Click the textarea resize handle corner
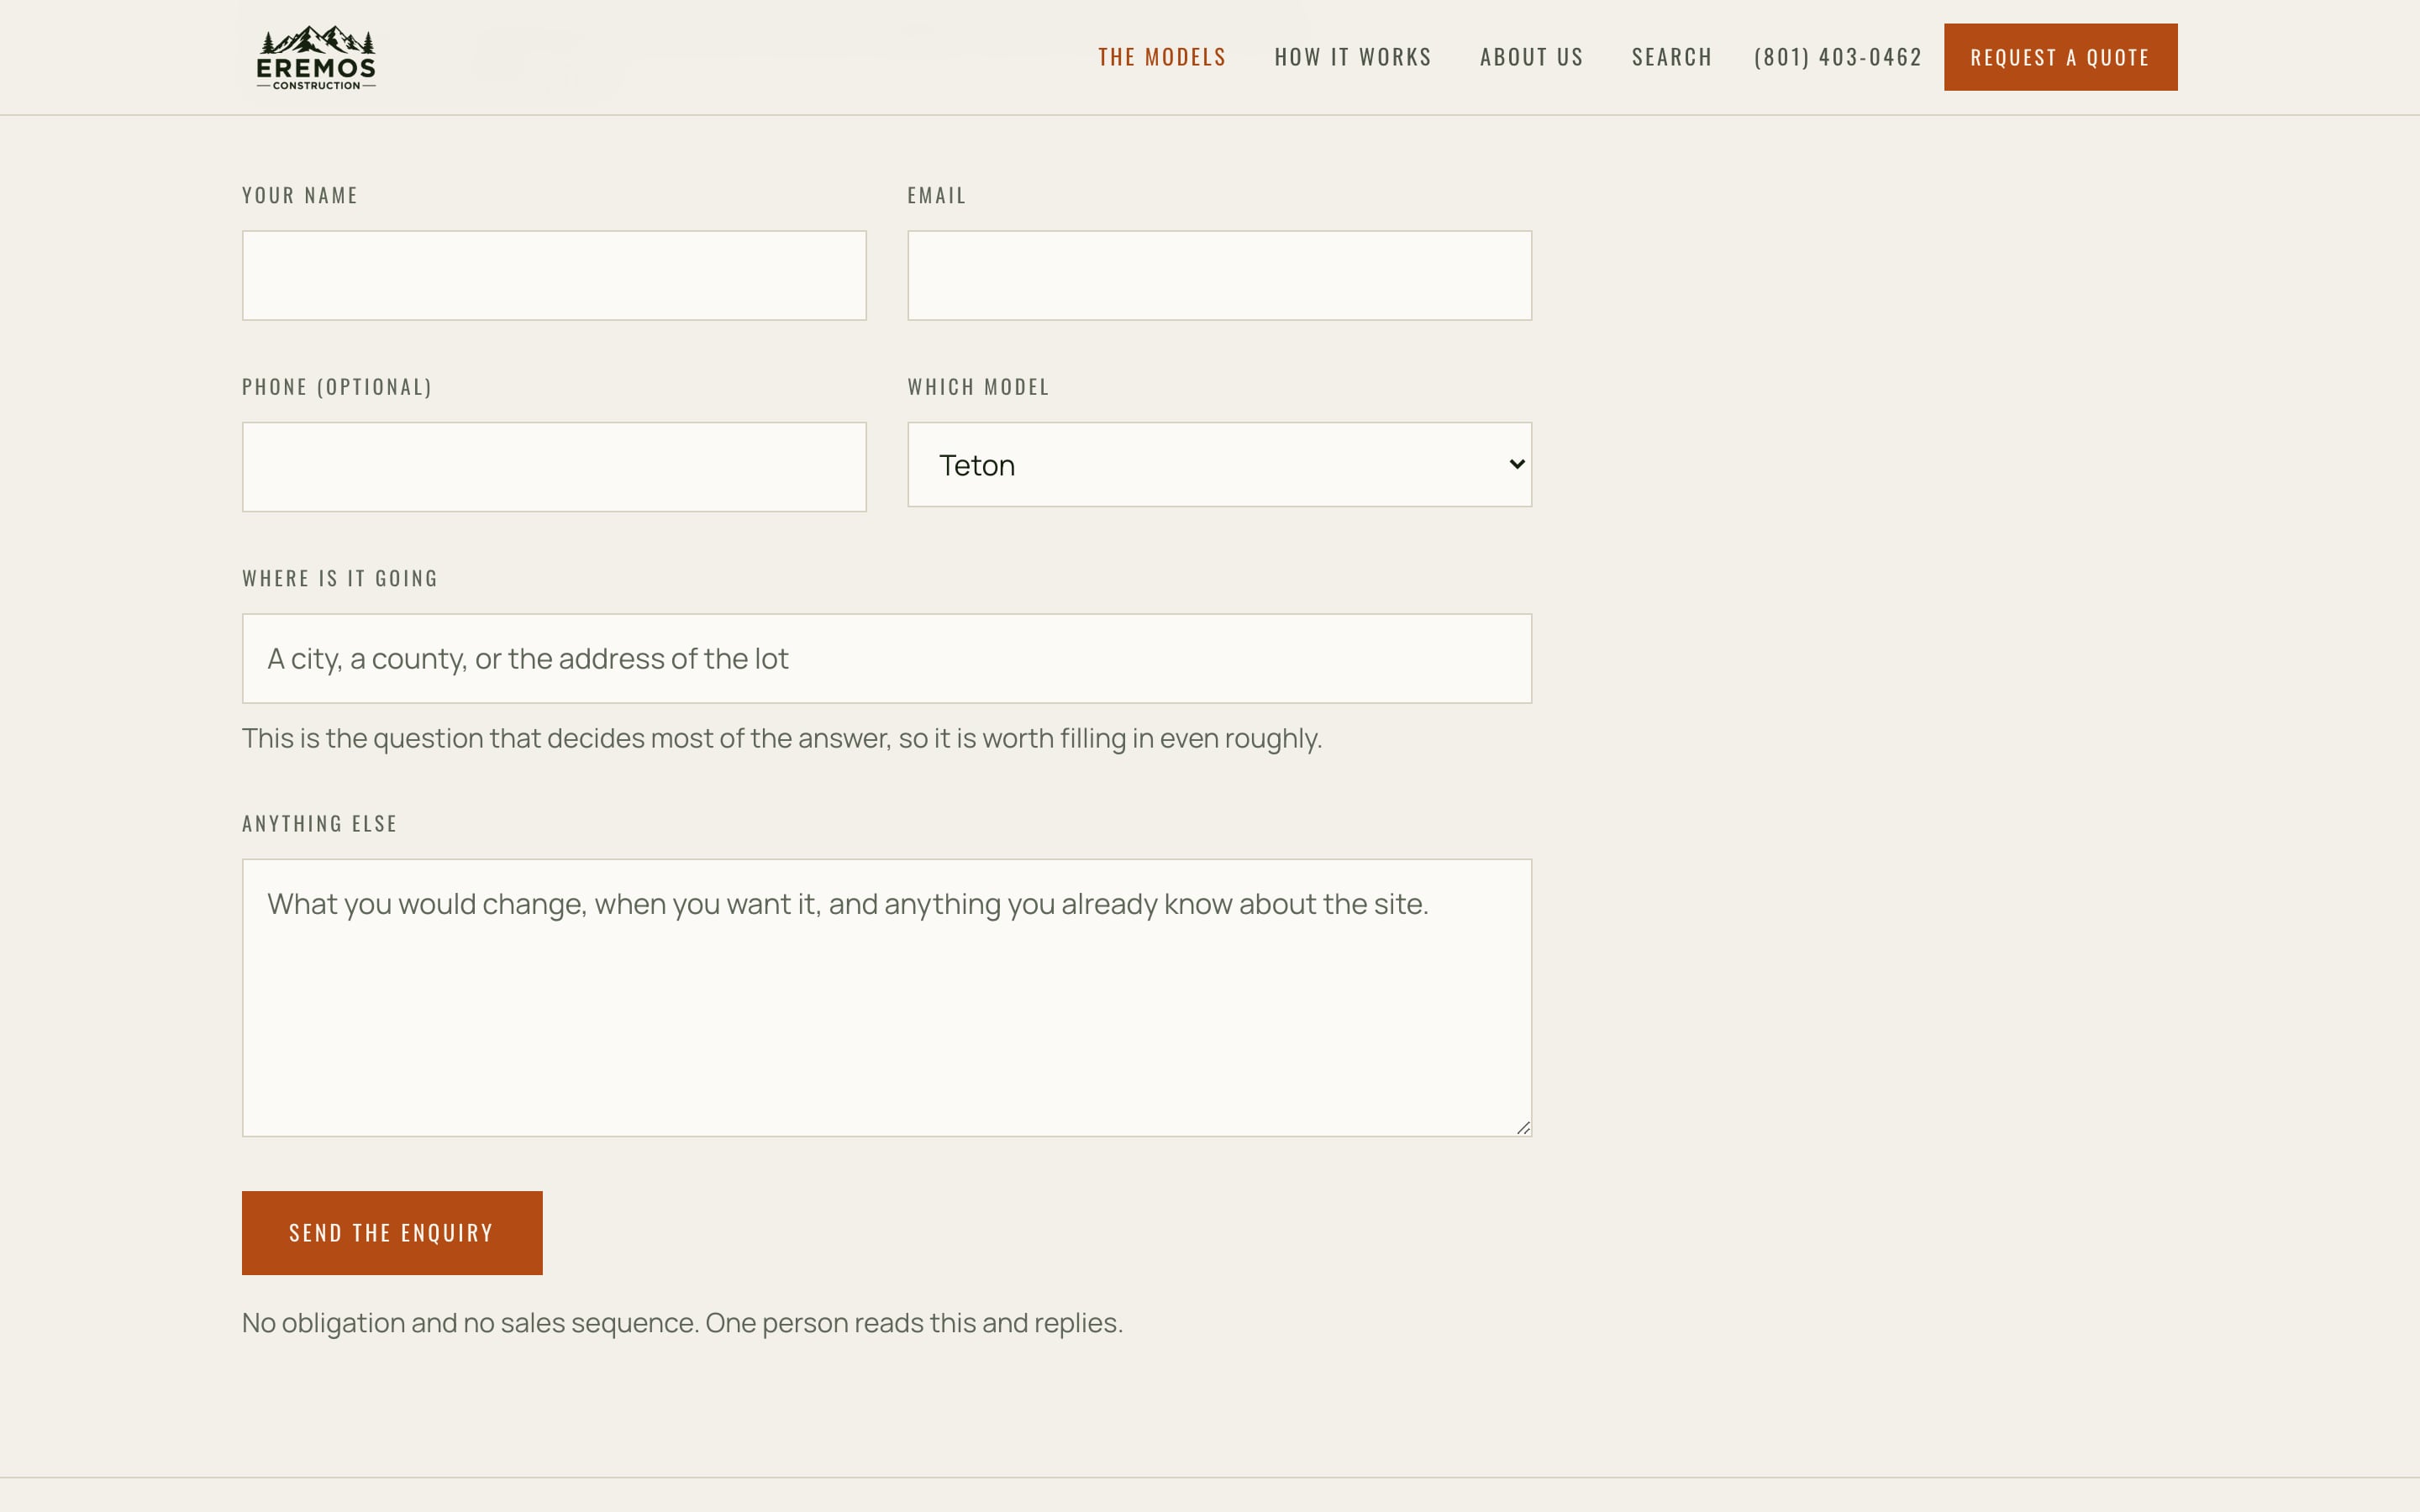Image resolution: width=2420 pixels, height=1512 pixels. (1523, 1128)
